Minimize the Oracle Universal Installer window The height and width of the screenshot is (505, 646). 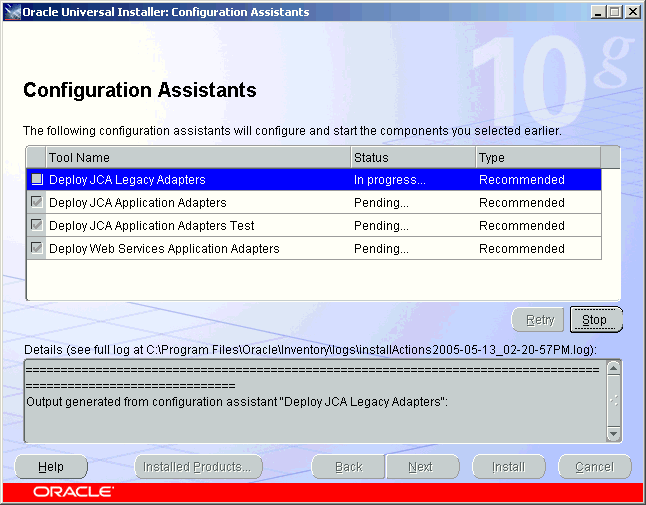(598, 12)
